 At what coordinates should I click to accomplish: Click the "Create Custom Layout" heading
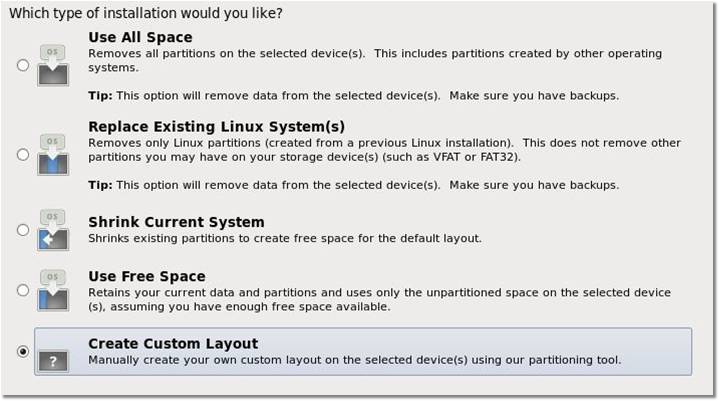coord(173,343)
